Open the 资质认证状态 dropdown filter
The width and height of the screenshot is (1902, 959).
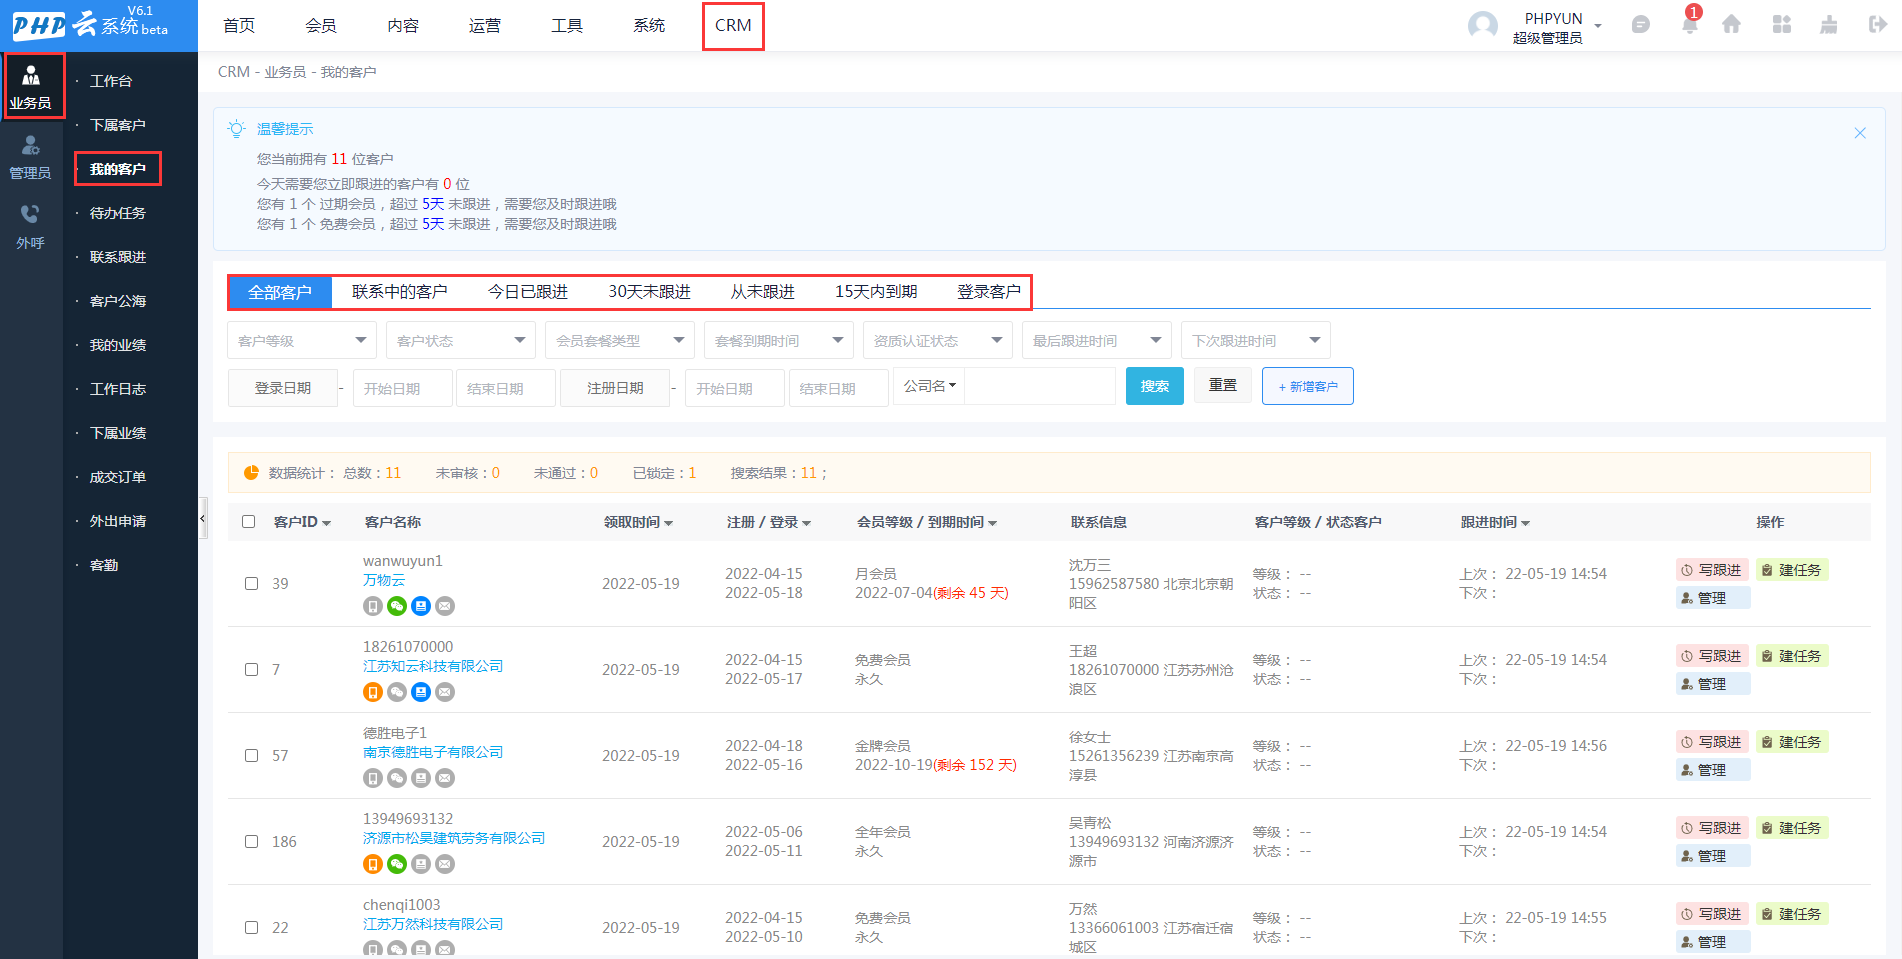(x=938, y=341)
